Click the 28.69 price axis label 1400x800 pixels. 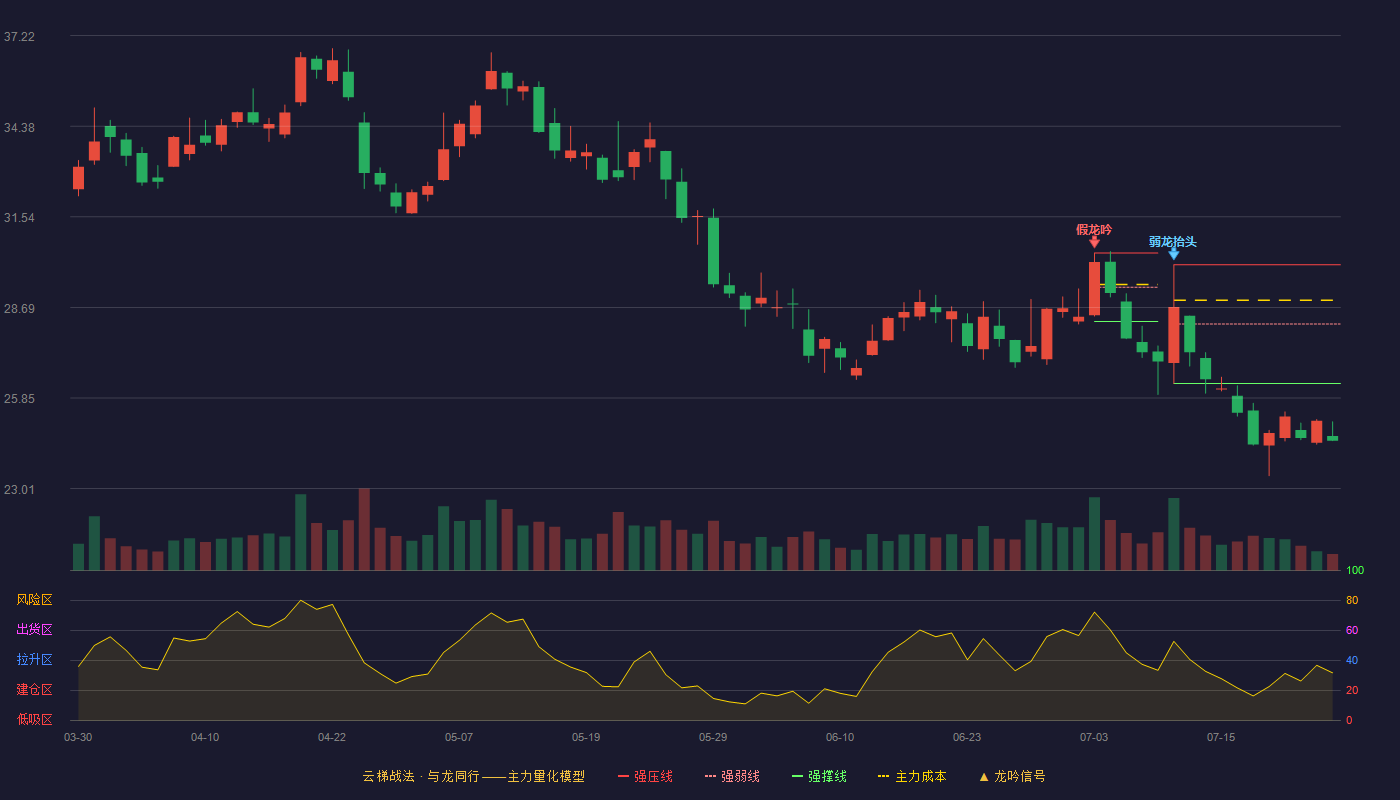tap(19, 309)
